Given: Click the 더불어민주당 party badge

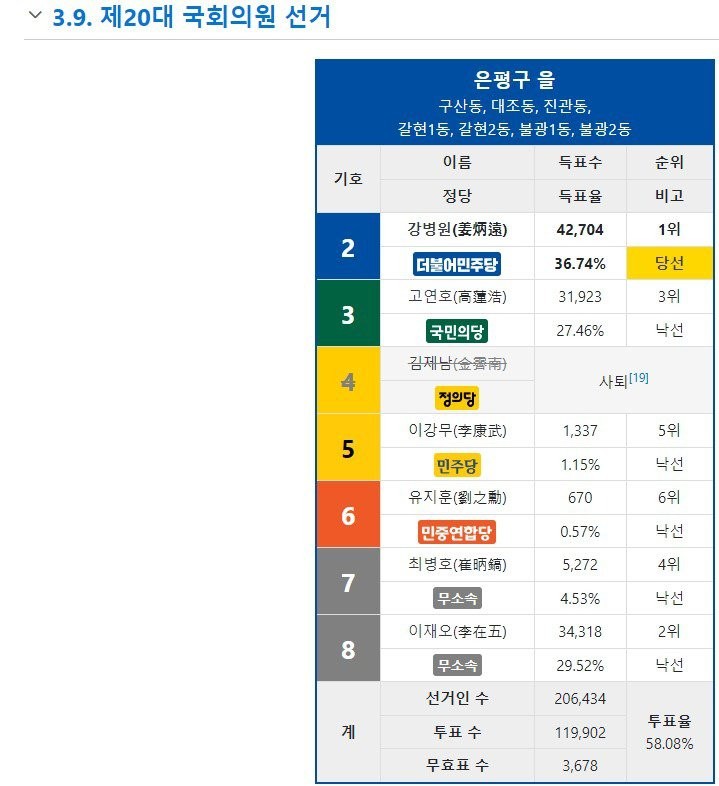Looking at the screenshot, I should 457,264.
